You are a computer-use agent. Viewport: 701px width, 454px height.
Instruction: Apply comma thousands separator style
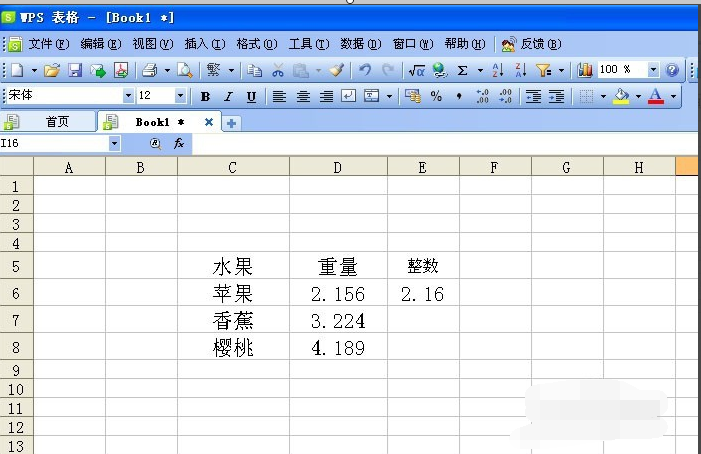coord(459,96)
